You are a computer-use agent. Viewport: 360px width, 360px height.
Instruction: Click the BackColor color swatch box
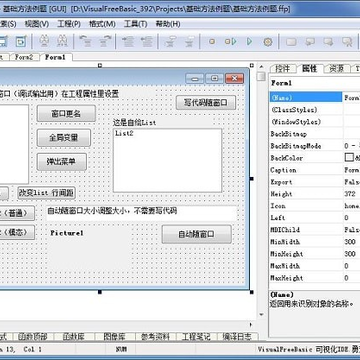tap(349, 158)
